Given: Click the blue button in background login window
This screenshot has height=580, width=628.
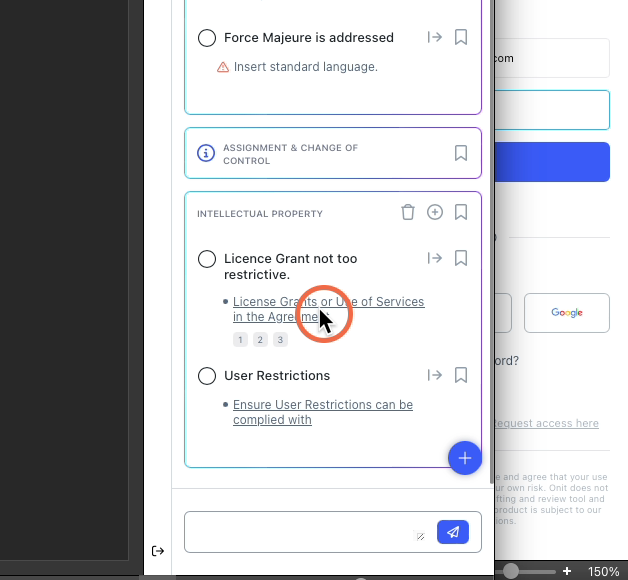Looking at the screenshot, I should coord(552,162).
